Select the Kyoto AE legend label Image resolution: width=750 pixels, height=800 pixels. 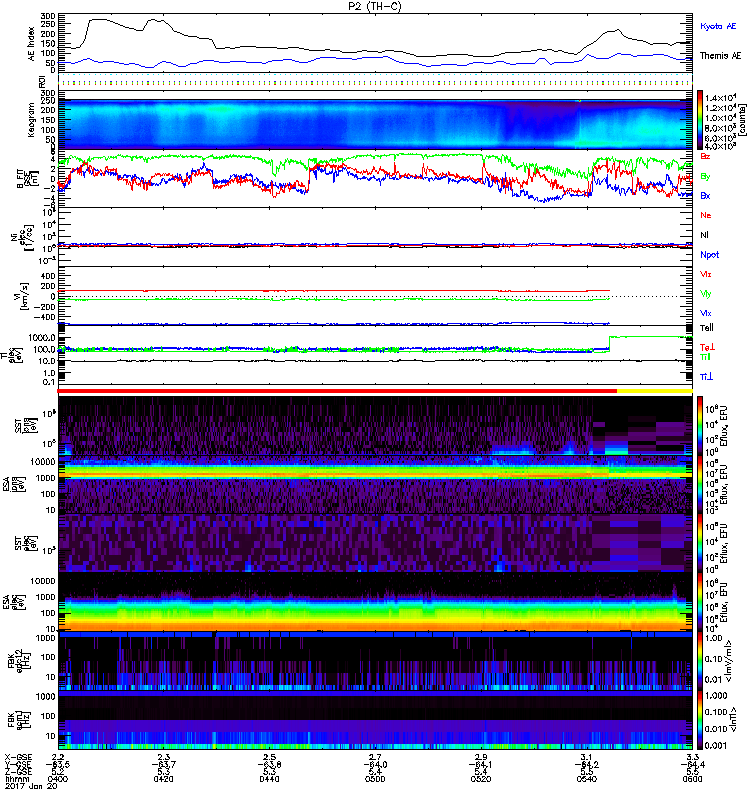coord(718,27)
